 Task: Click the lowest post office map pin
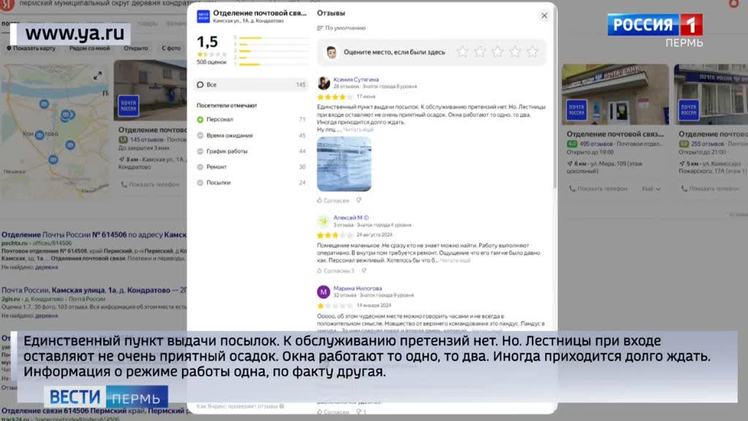[53, 159]
